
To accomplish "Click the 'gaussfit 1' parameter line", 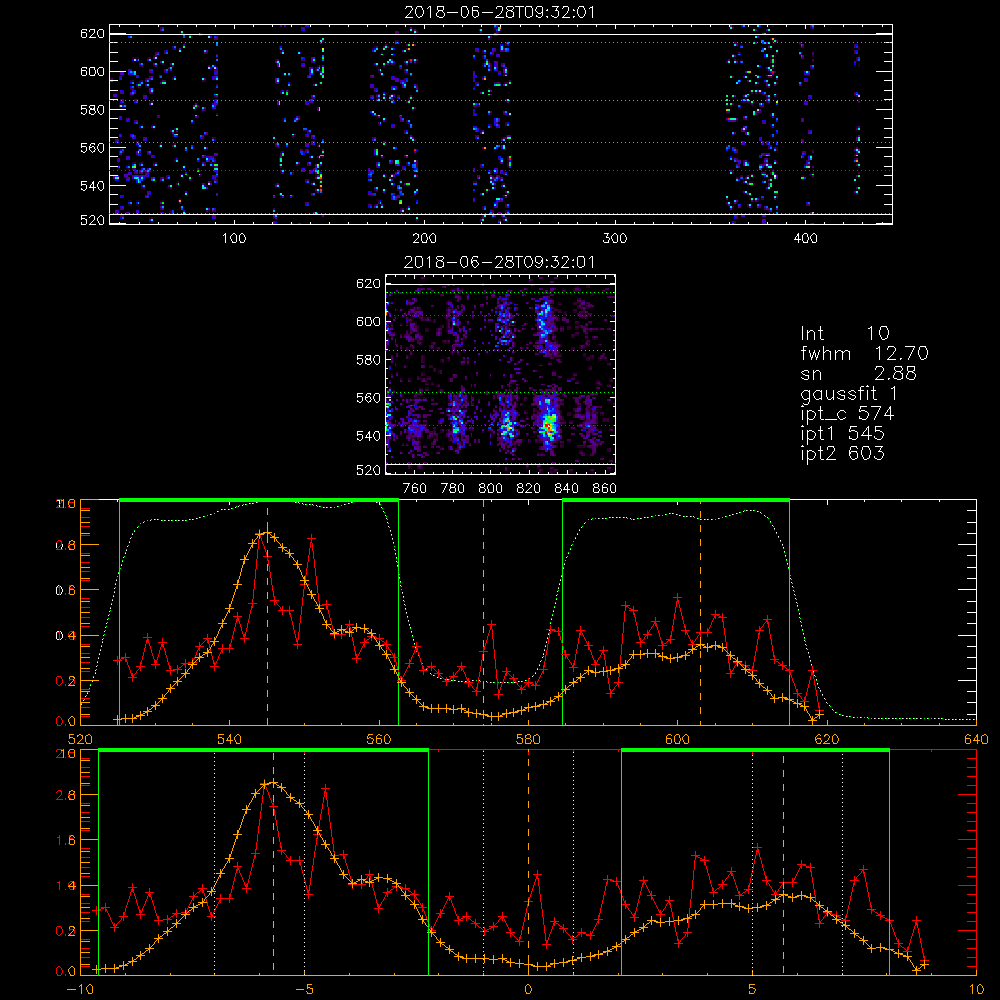I will click(x=849, y=393).
